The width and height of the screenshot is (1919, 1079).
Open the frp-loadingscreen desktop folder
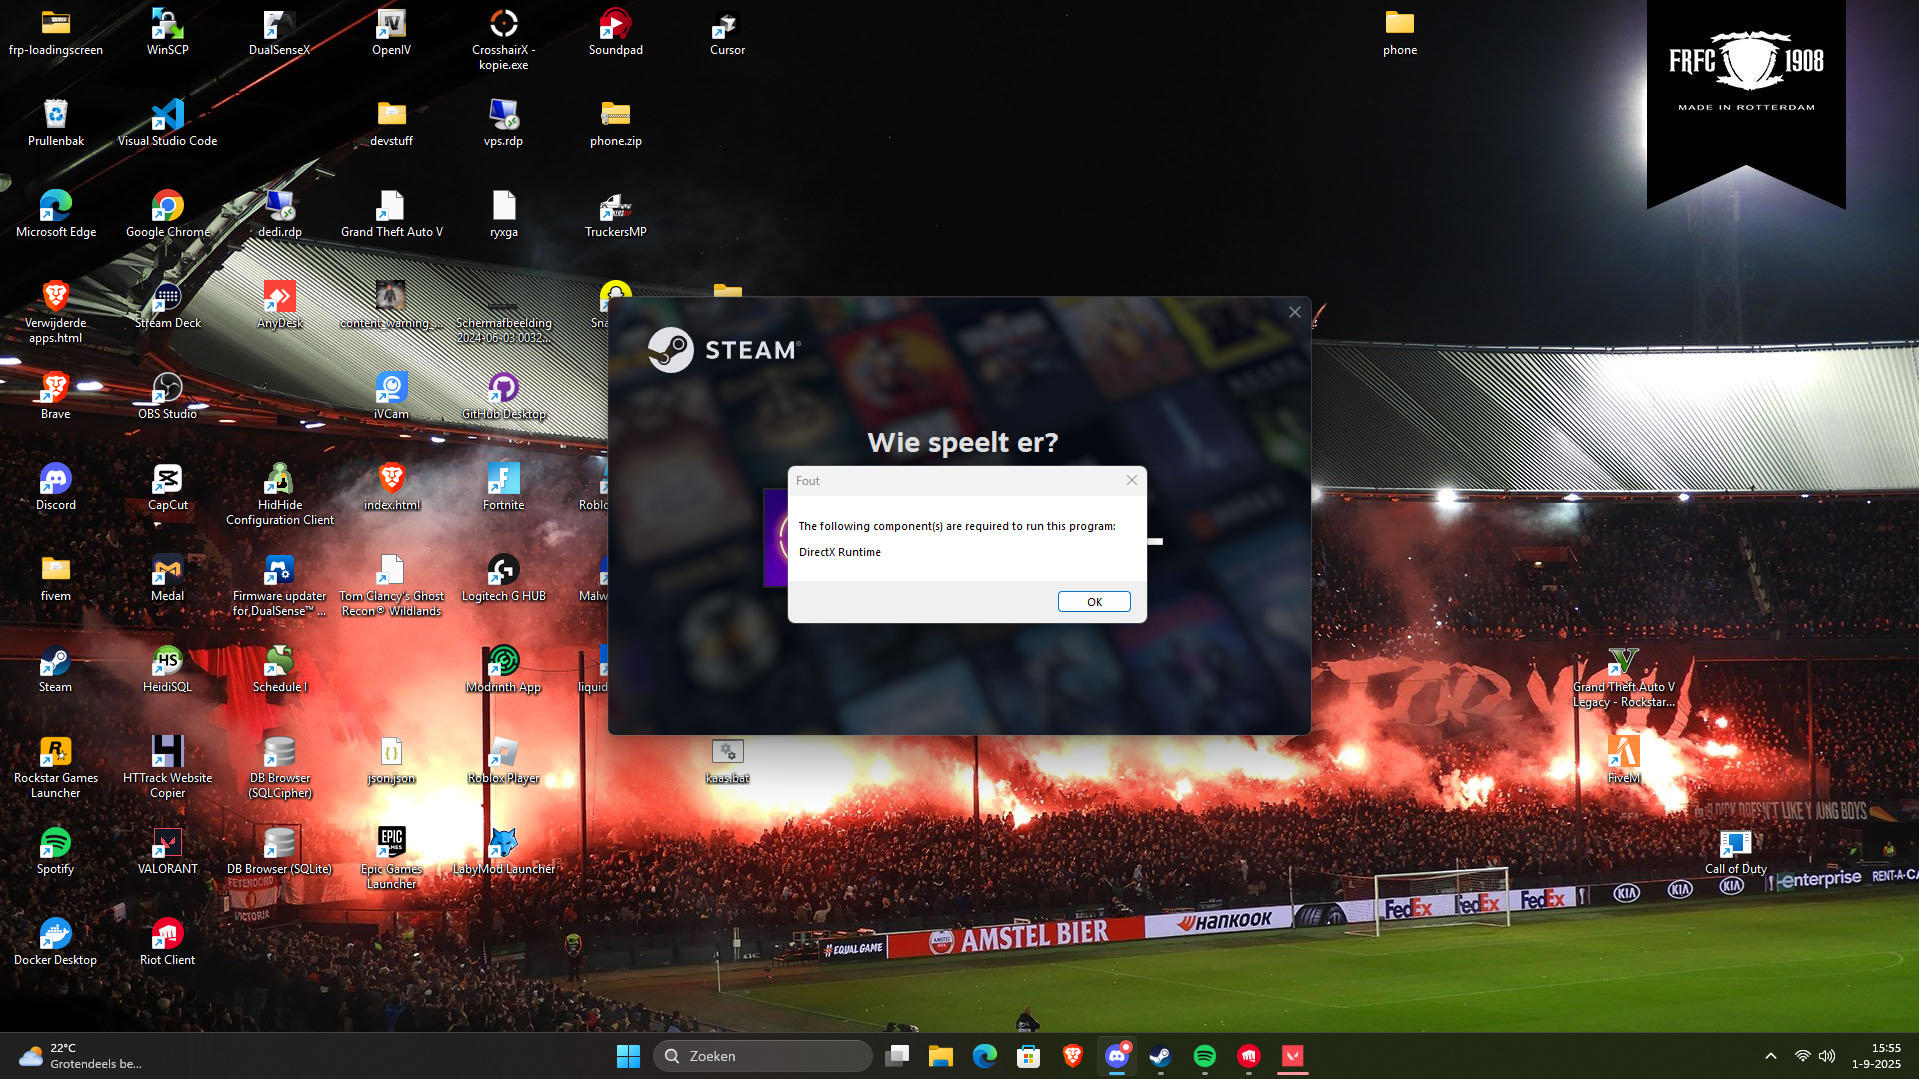pos(56,33)
